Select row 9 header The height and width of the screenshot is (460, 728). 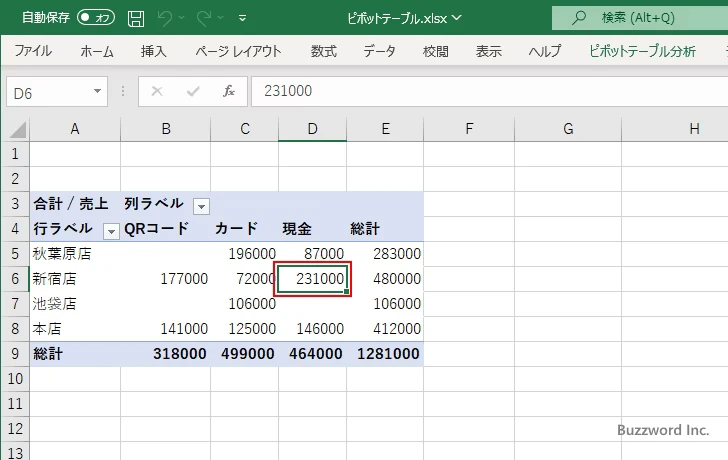point(15,354)
